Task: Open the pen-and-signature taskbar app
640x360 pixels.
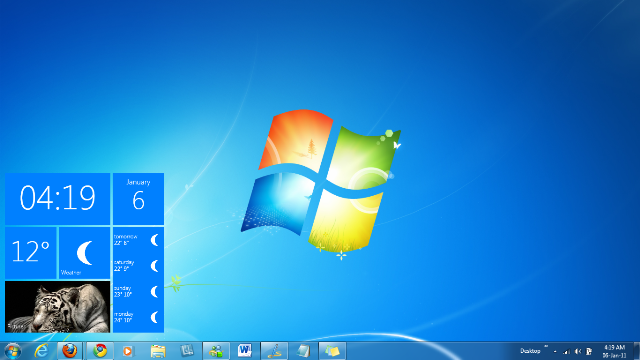Action: coord(274,351)
